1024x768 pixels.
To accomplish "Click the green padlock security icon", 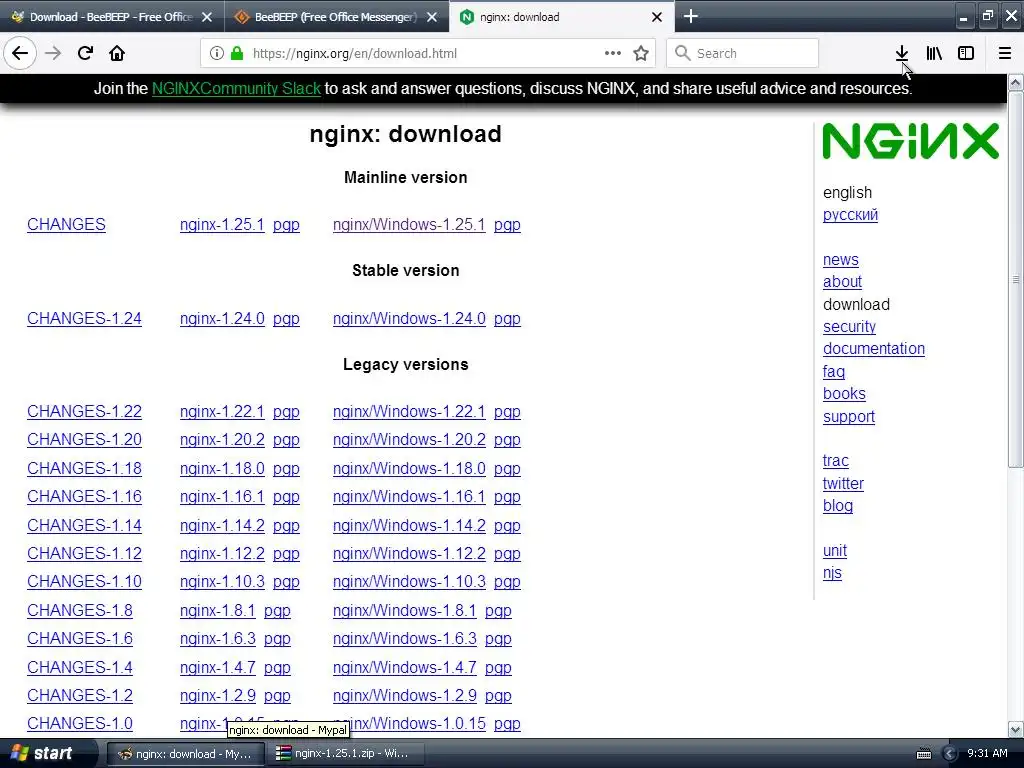I will tap(236, 54).
